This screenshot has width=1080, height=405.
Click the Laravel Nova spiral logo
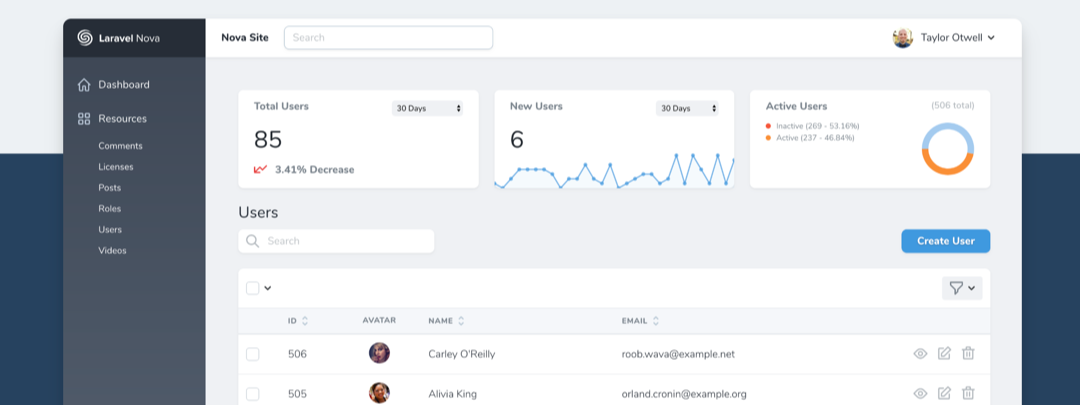pos(85,38)
